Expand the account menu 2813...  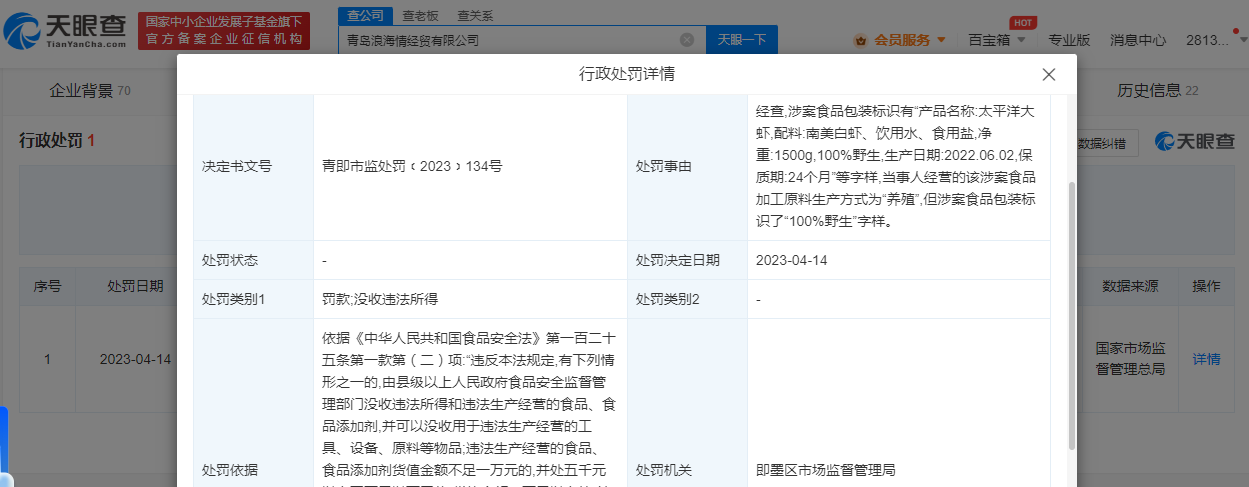[x=1214, y=40]
